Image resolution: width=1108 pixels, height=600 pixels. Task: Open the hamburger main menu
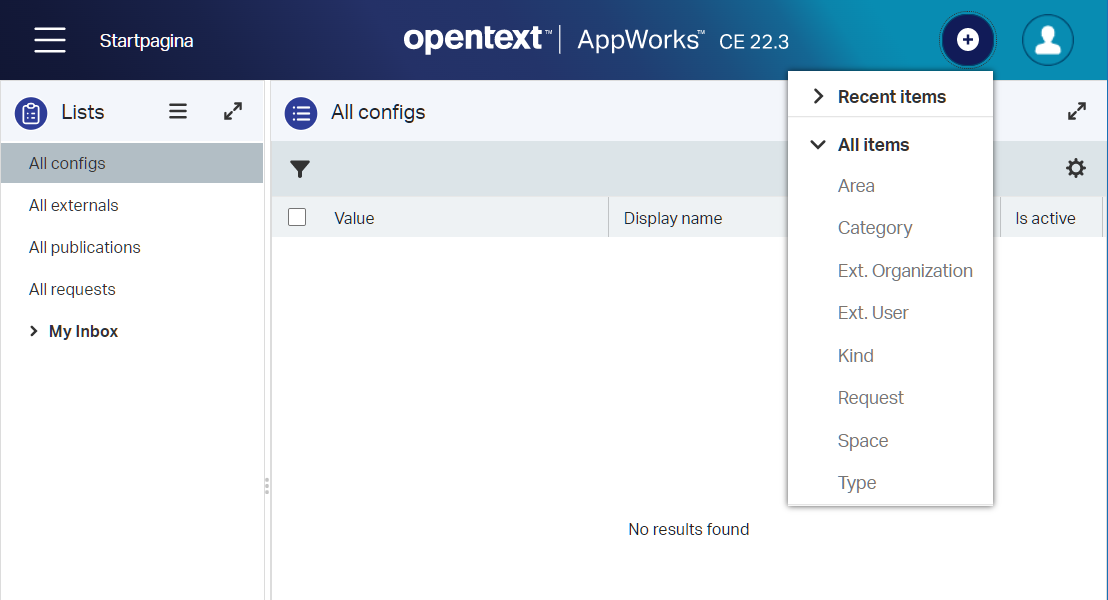pyautogui.click(x=49, y=40)
